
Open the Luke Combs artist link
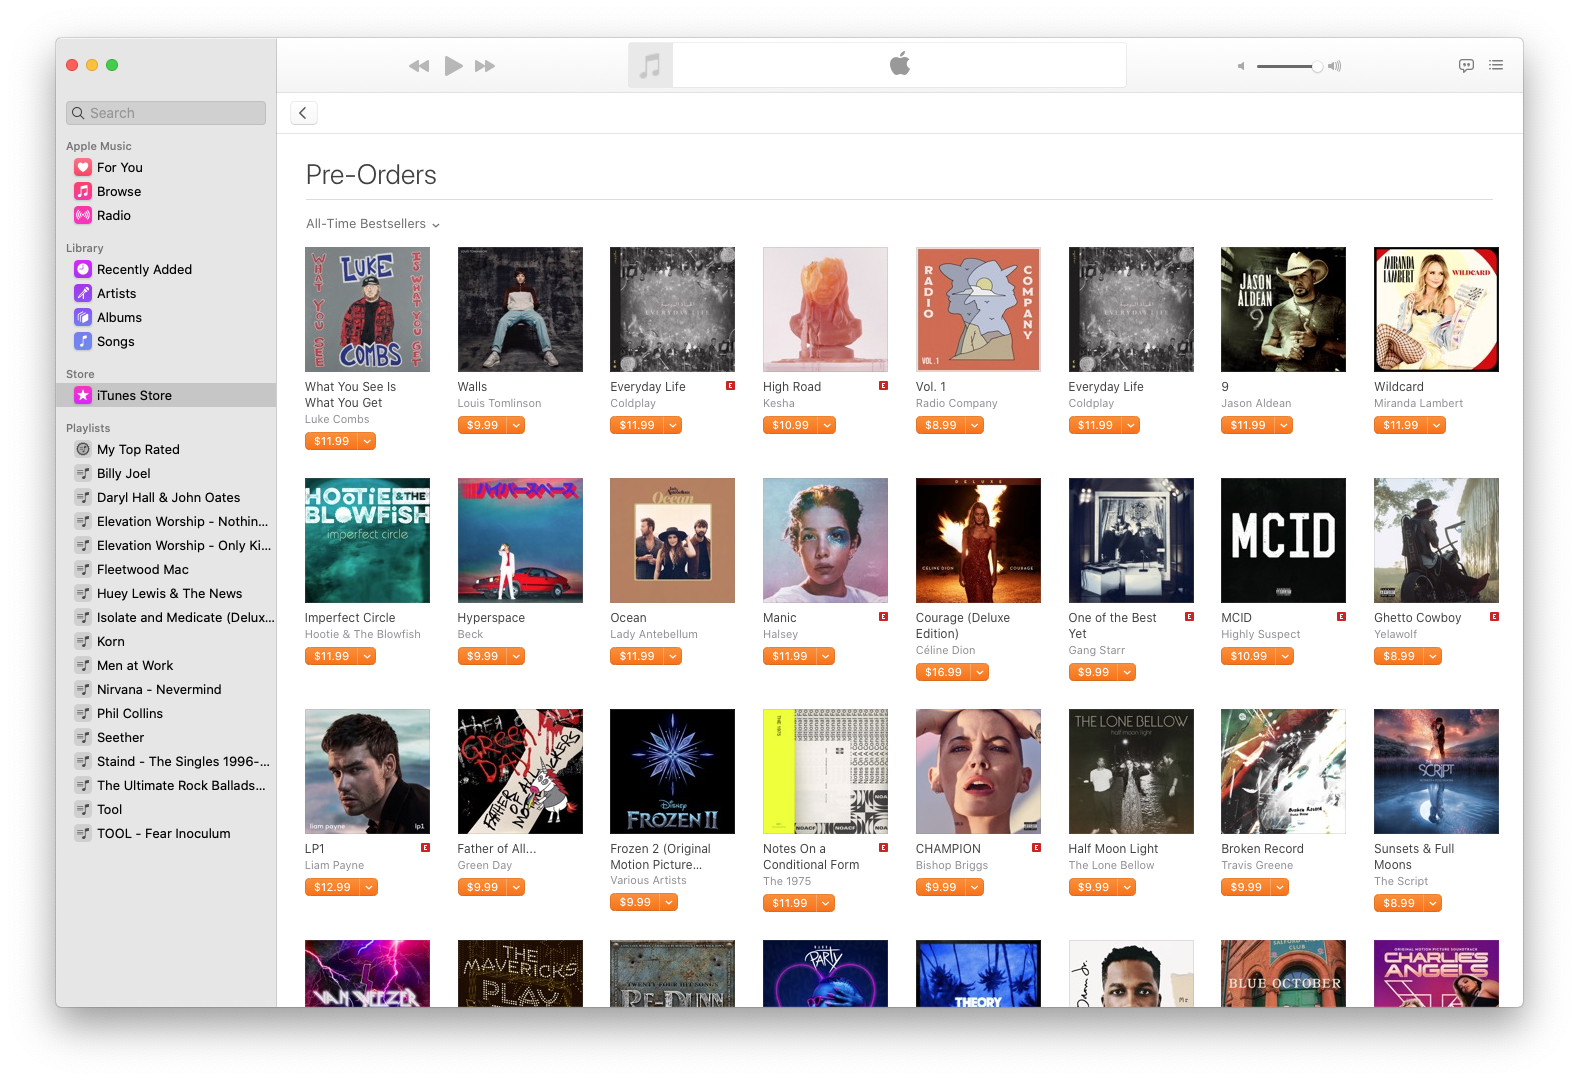337,420
